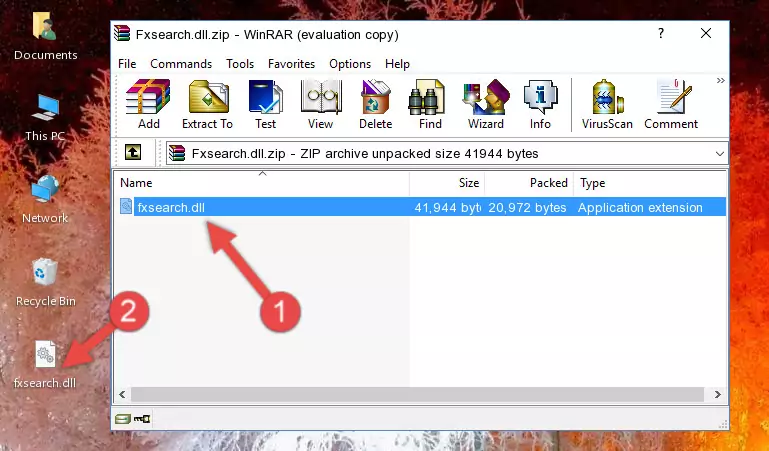Select the Documents desktop icon
769x451 pixels.
tap(45, 37)
